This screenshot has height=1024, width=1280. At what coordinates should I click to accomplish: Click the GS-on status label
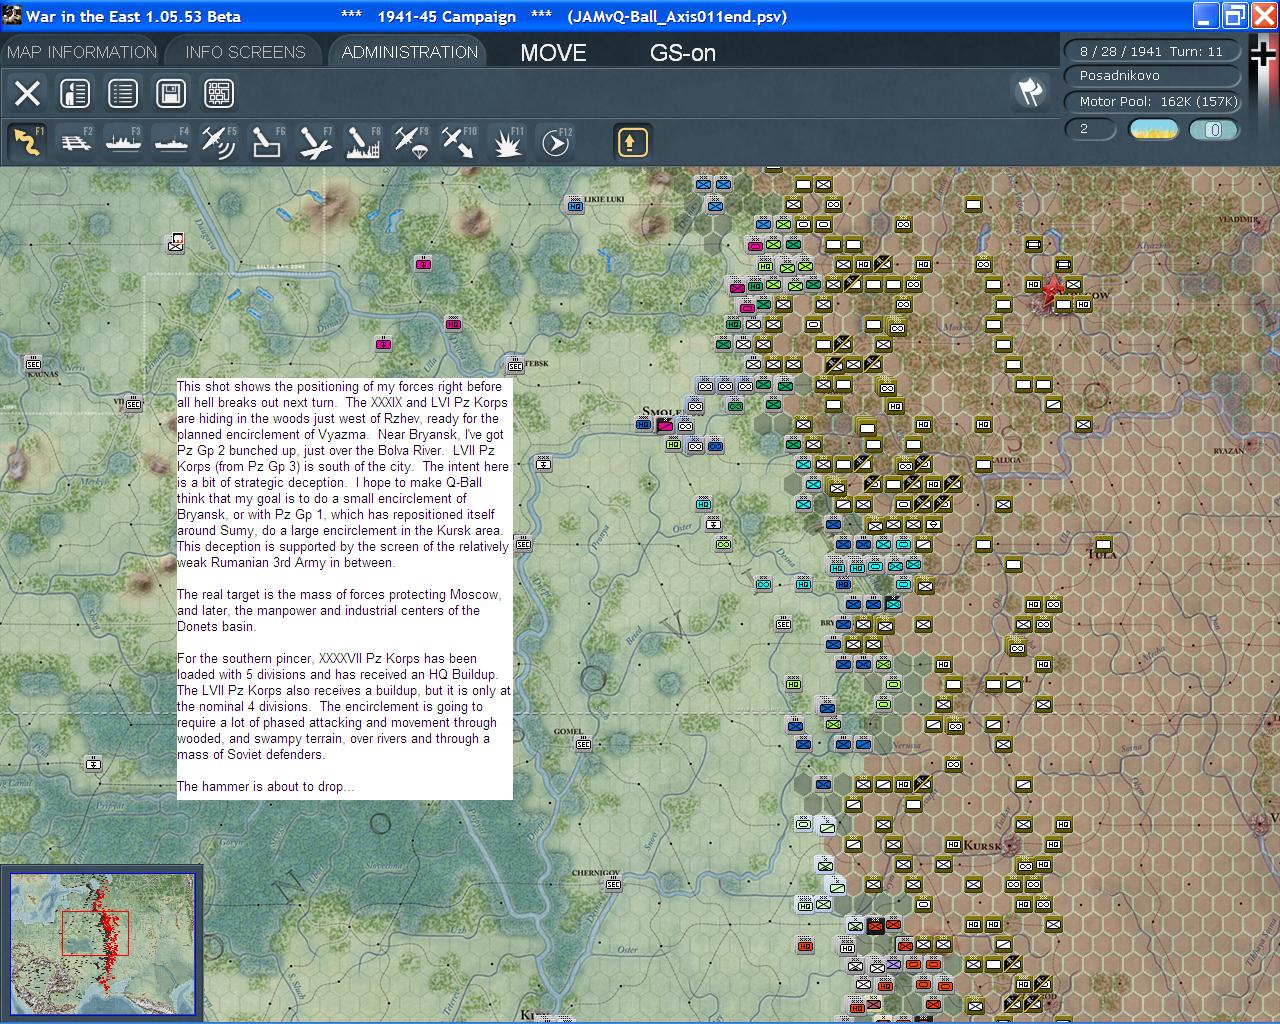pyautogui.click(x=683, y=53)
